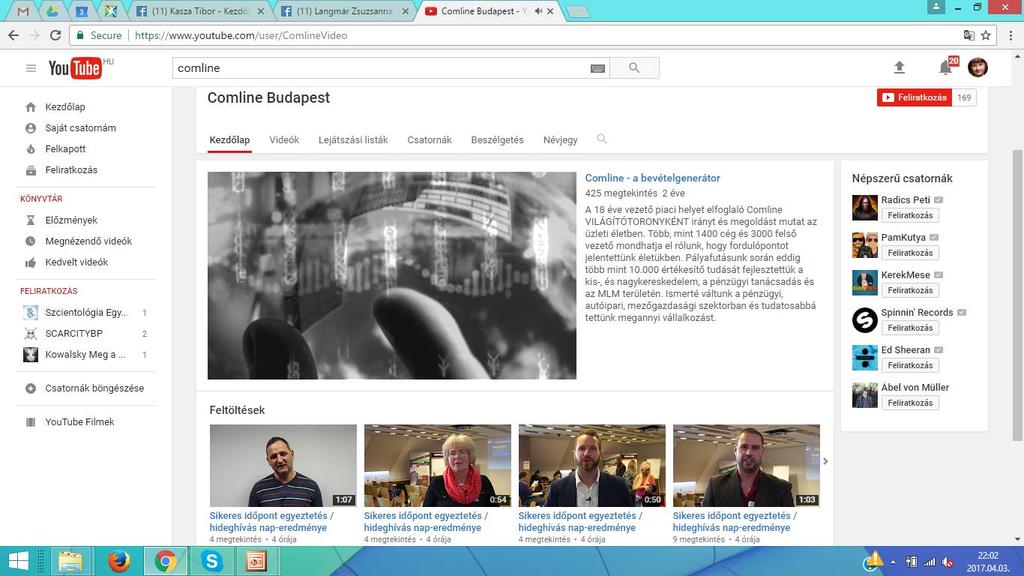The image size is (1024, 576).
Task: Subscribe to Ed Sheeran
Action: [x=910, y=366]
